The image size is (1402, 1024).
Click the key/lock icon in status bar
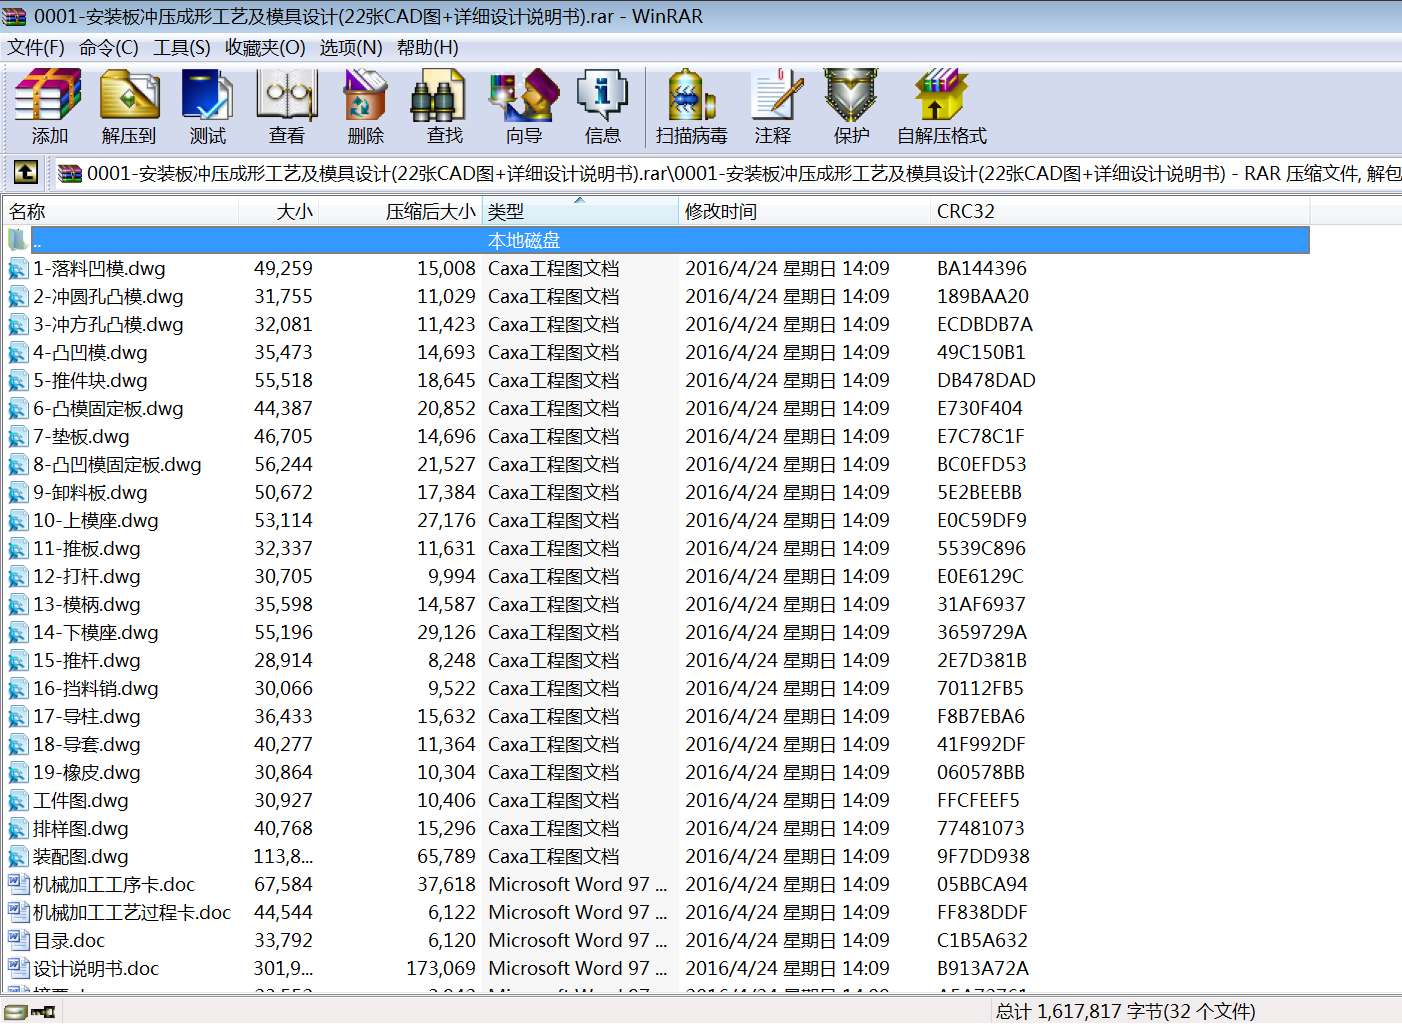[x=43, y=1012]
